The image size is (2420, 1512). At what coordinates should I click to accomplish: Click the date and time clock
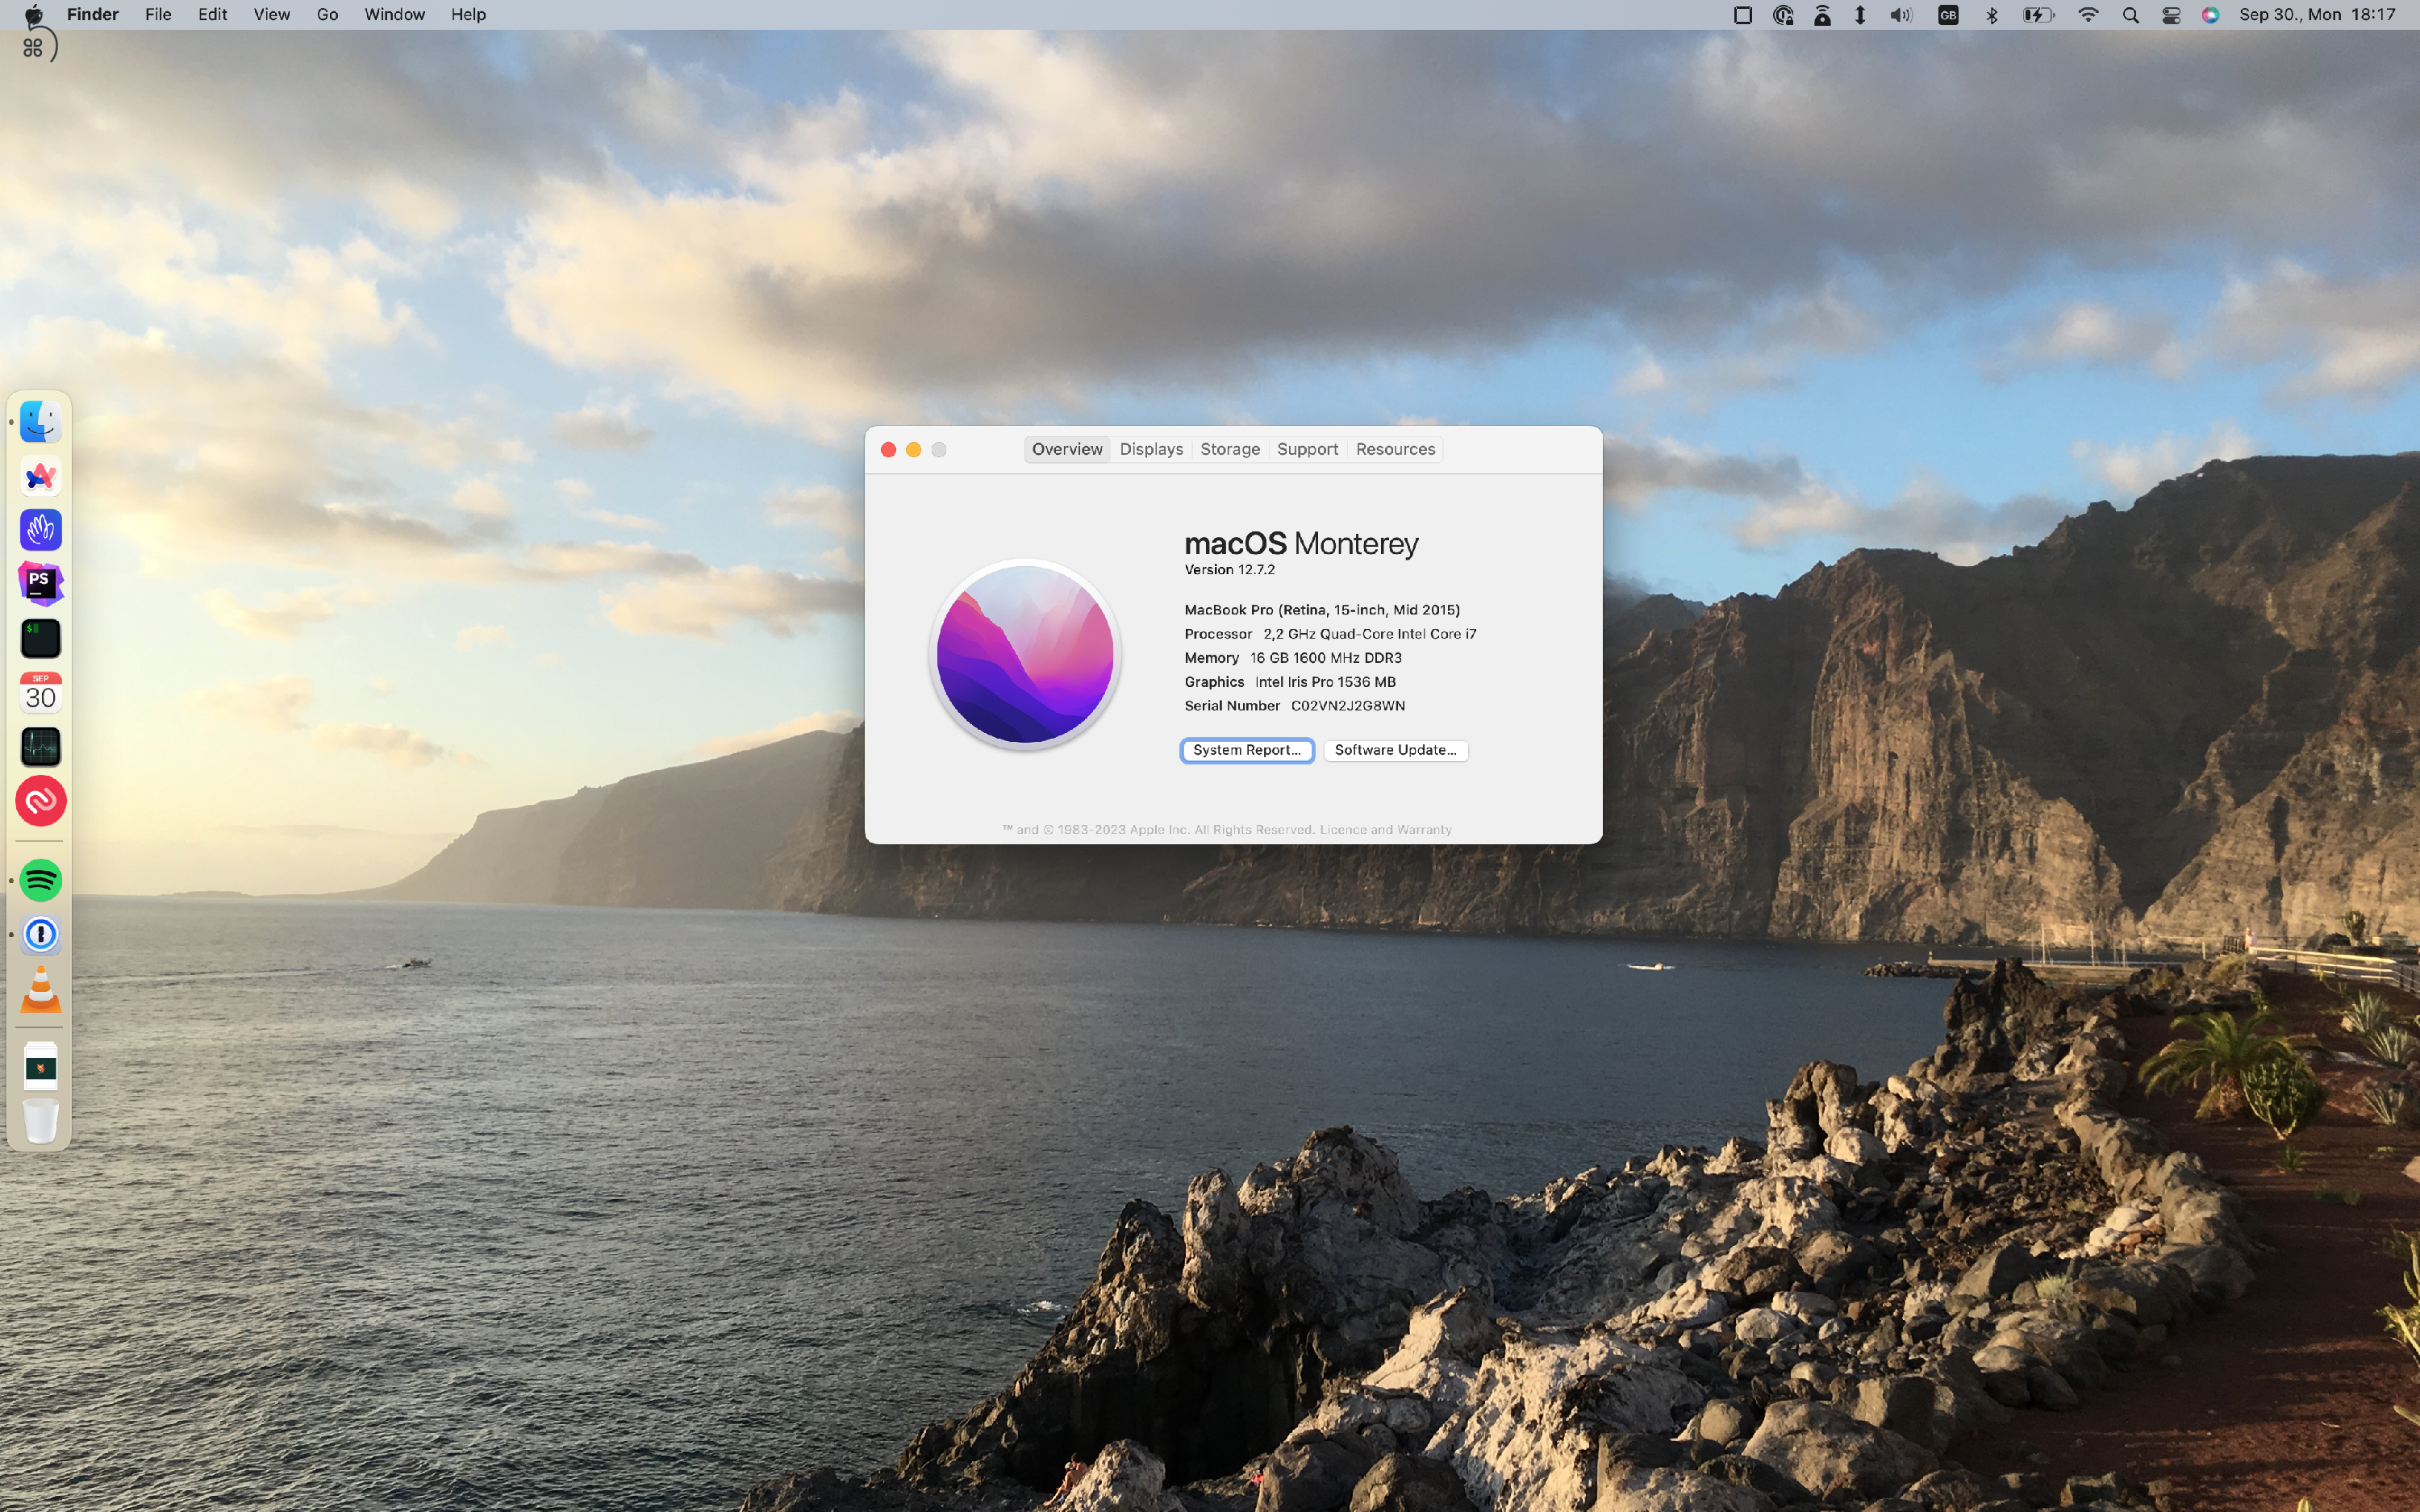coord(2317,15)
